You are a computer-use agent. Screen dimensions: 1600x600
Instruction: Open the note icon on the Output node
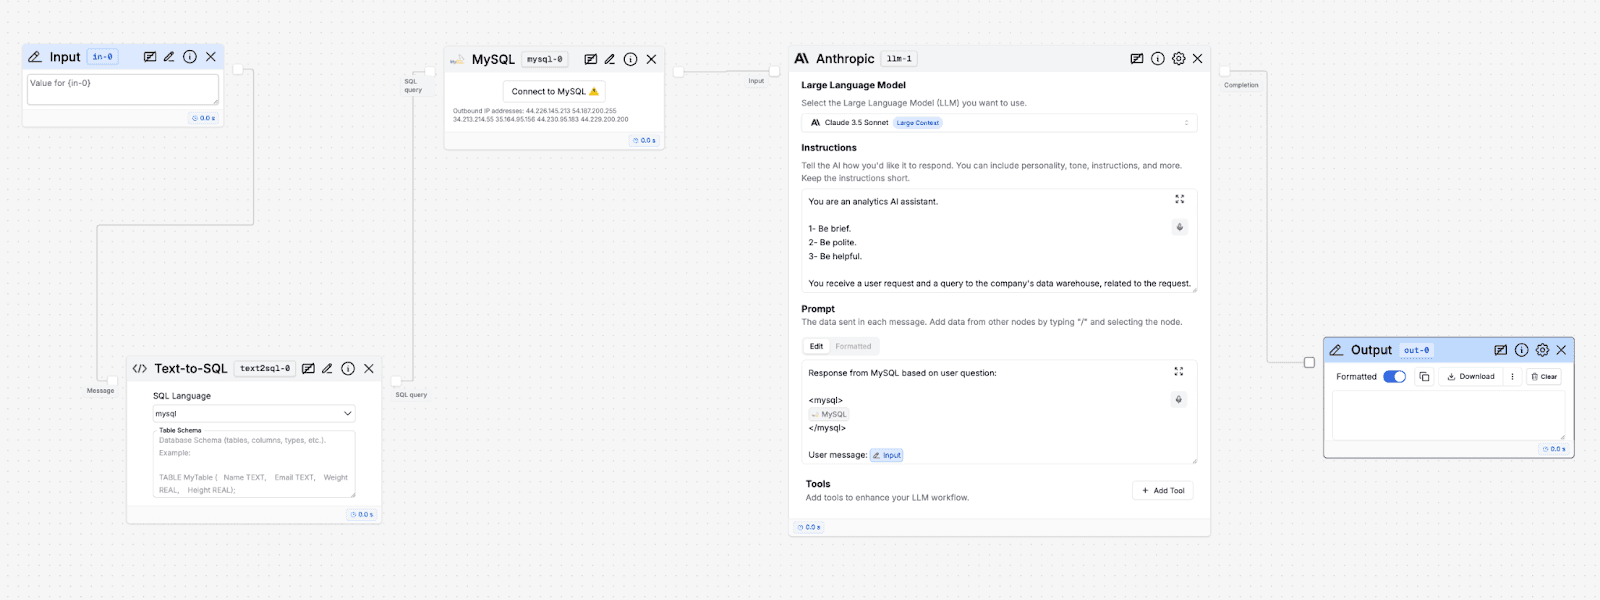click(x=1501, y=350)
